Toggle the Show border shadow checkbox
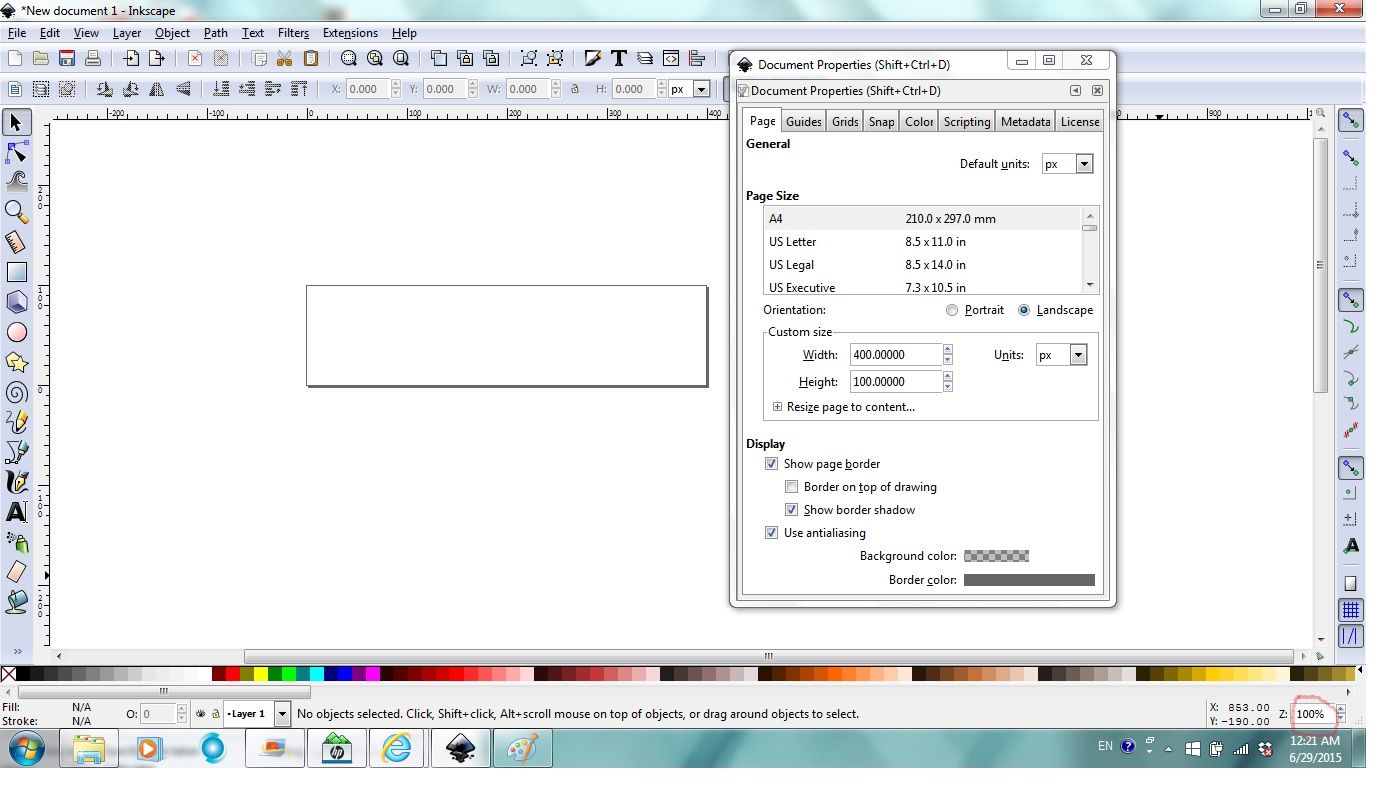The height and width of the screenshot is (788, 1384). [x=791, y=510]
